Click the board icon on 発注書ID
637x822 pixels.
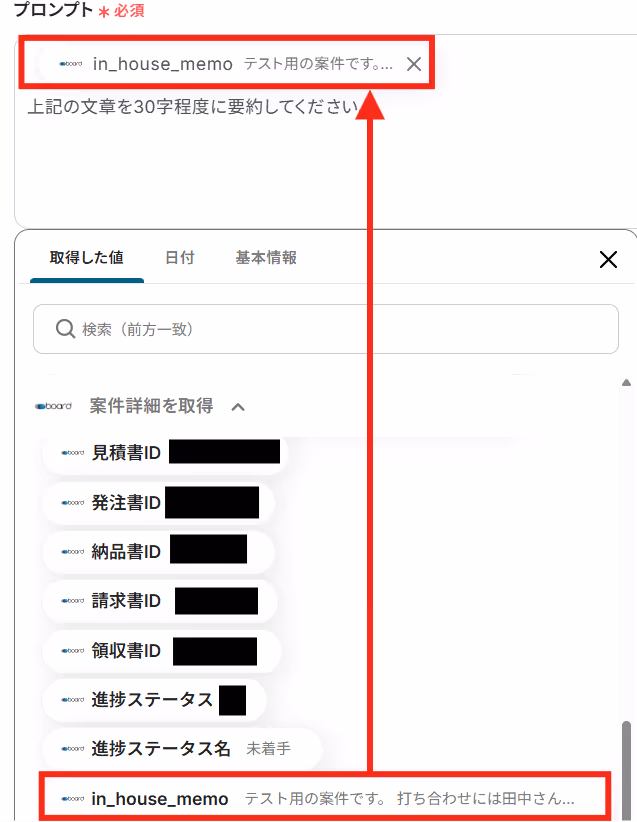coord(72,502)
